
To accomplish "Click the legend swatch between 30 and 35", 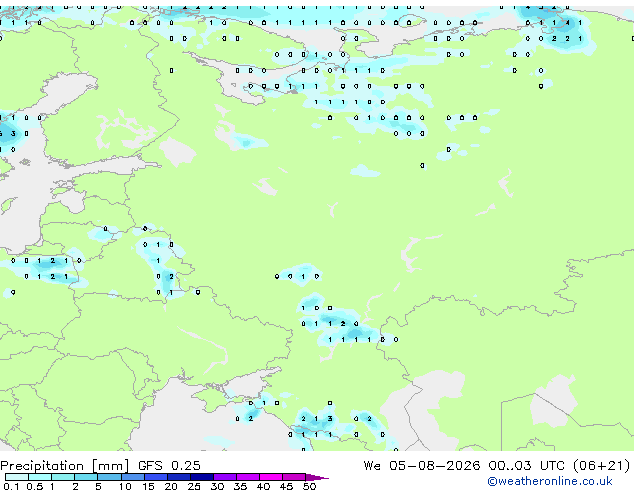I will [x=225, y=477].
